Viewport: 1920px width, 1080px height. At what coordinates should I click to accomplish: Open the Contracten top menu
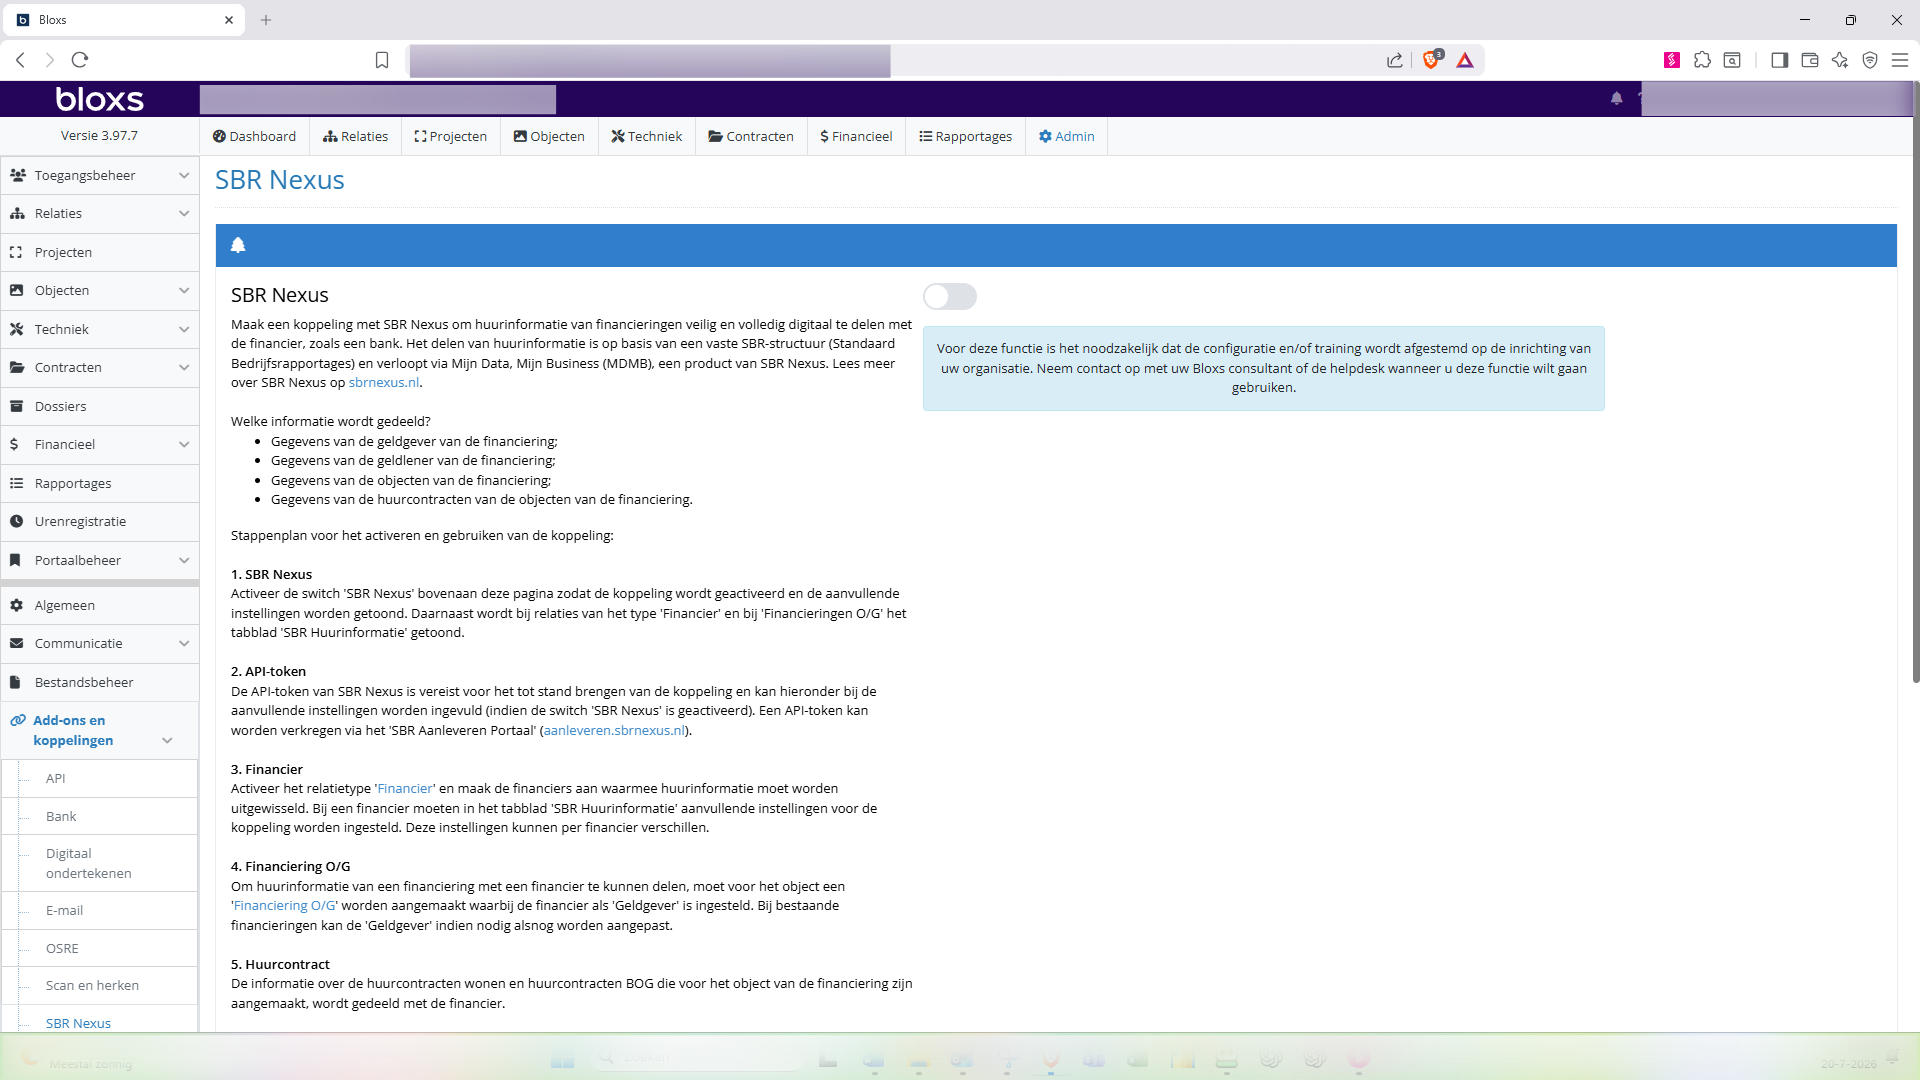point(751,136)
